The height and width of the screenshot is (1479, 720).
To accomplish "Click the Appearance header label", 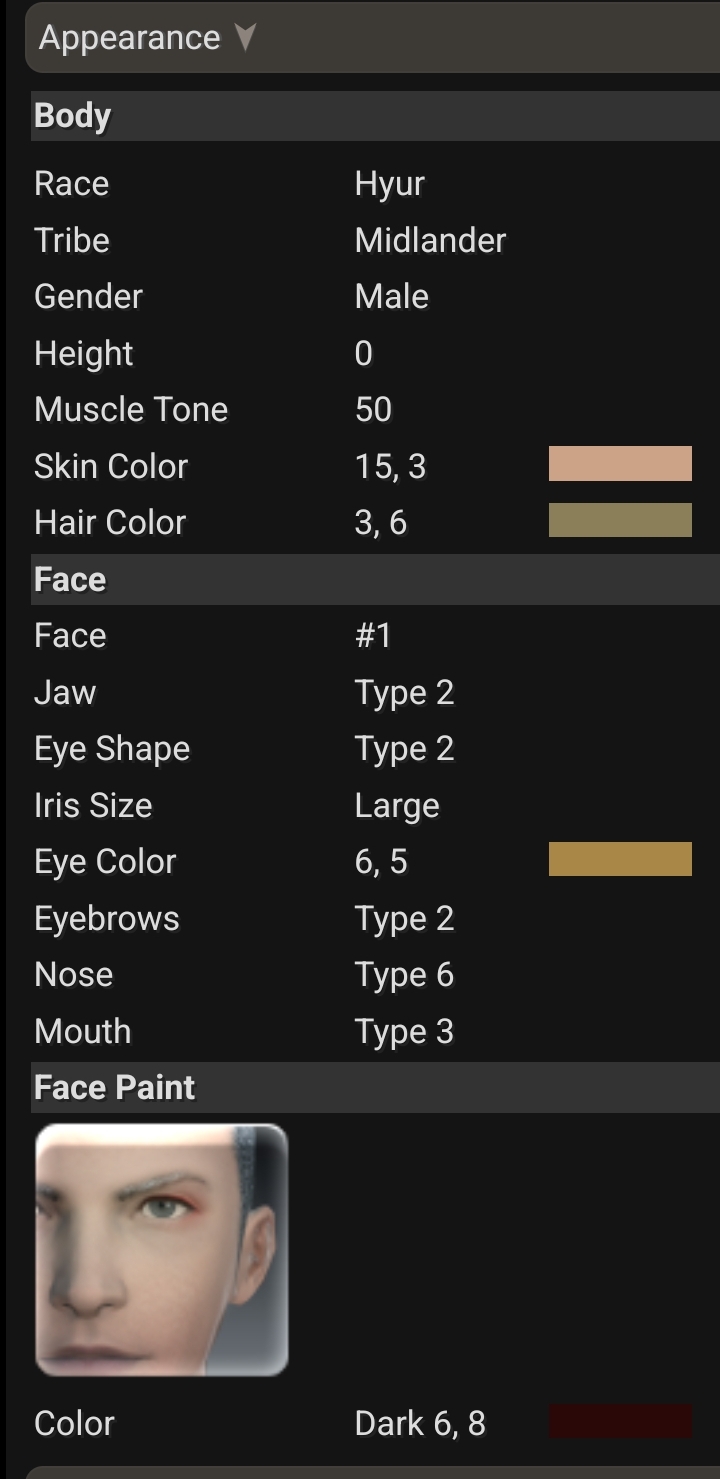I will click(x=129, y=38).
